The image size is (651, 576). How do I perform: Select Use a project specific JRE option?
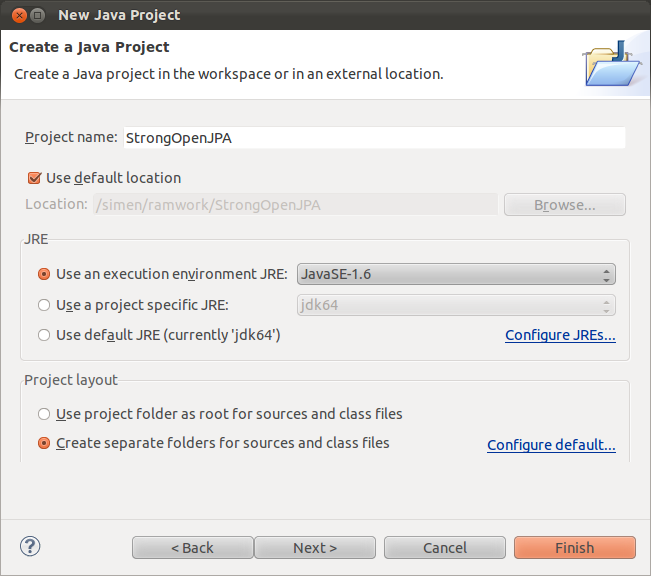[44, 305]
